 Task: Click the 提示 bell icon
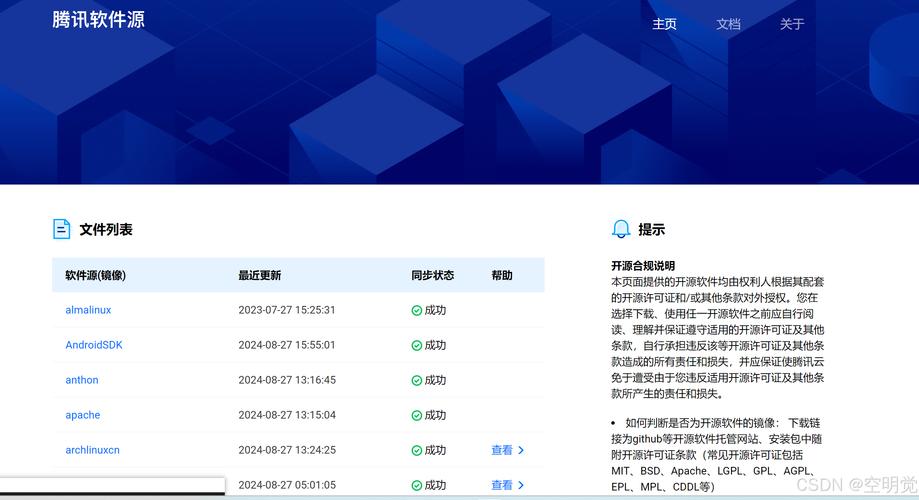click(621, 229)
